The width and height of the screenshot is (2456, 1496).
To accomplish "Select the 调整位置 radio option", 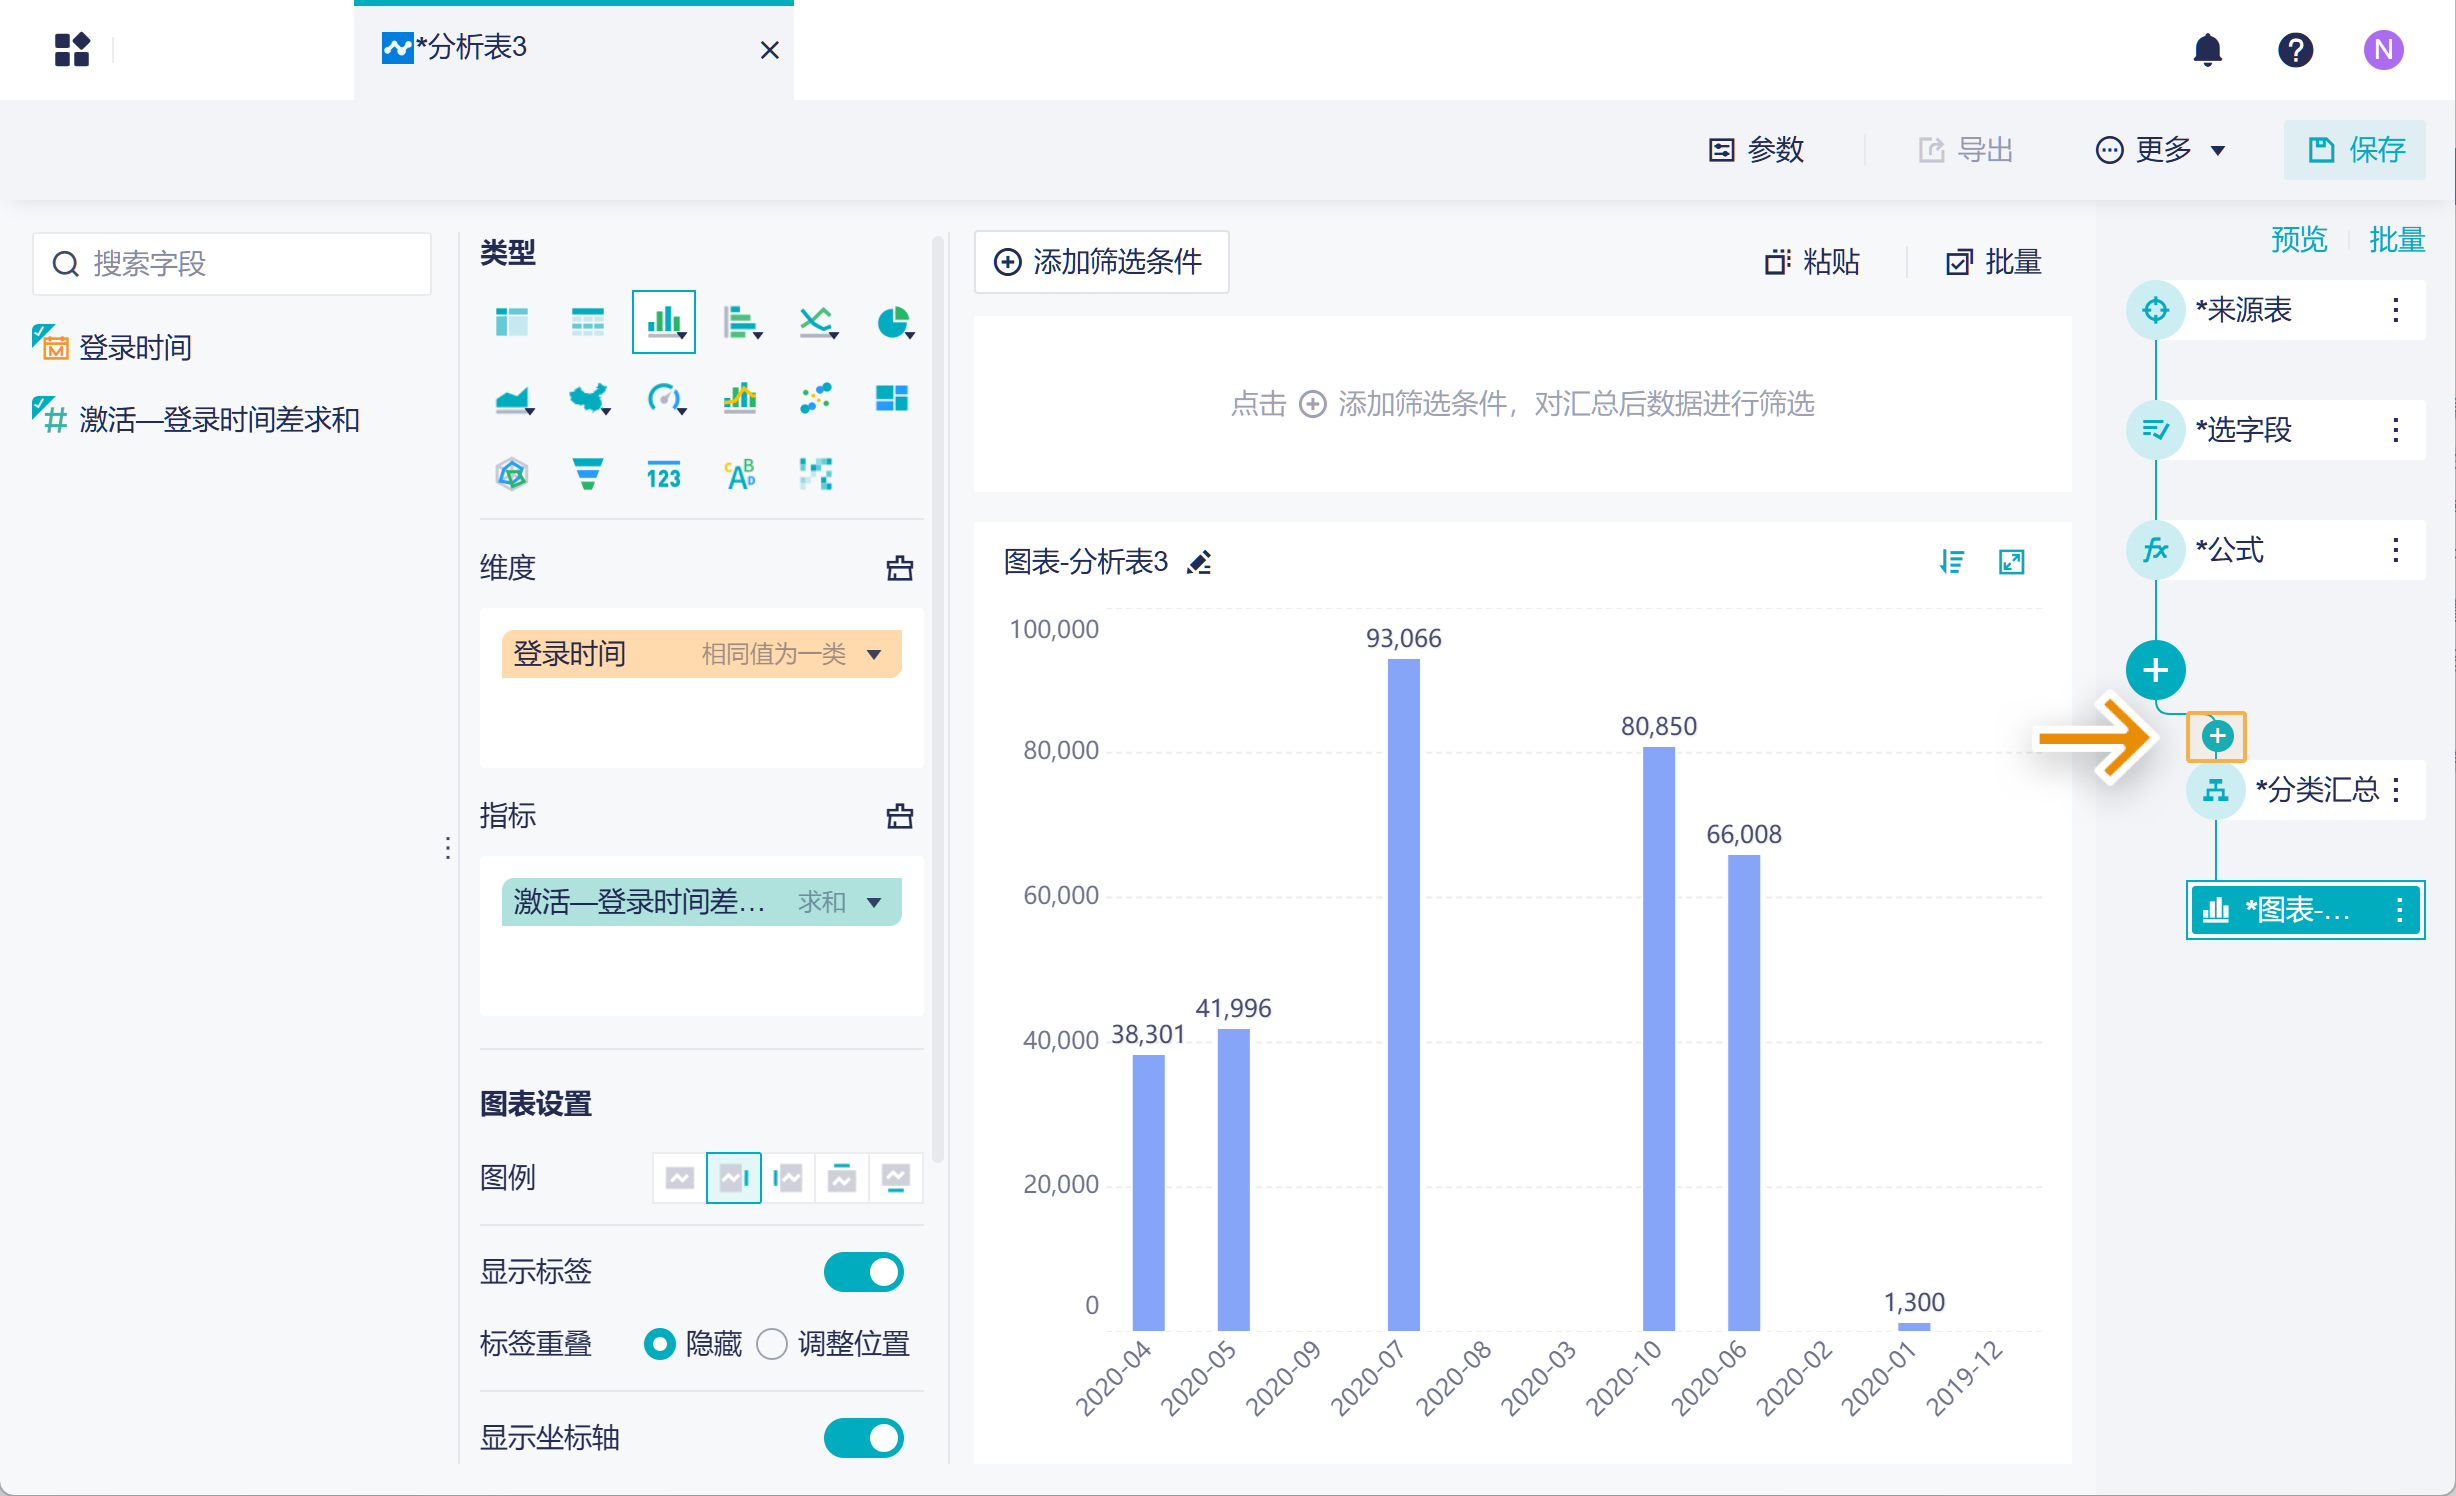I will (x=772, y=1343).
